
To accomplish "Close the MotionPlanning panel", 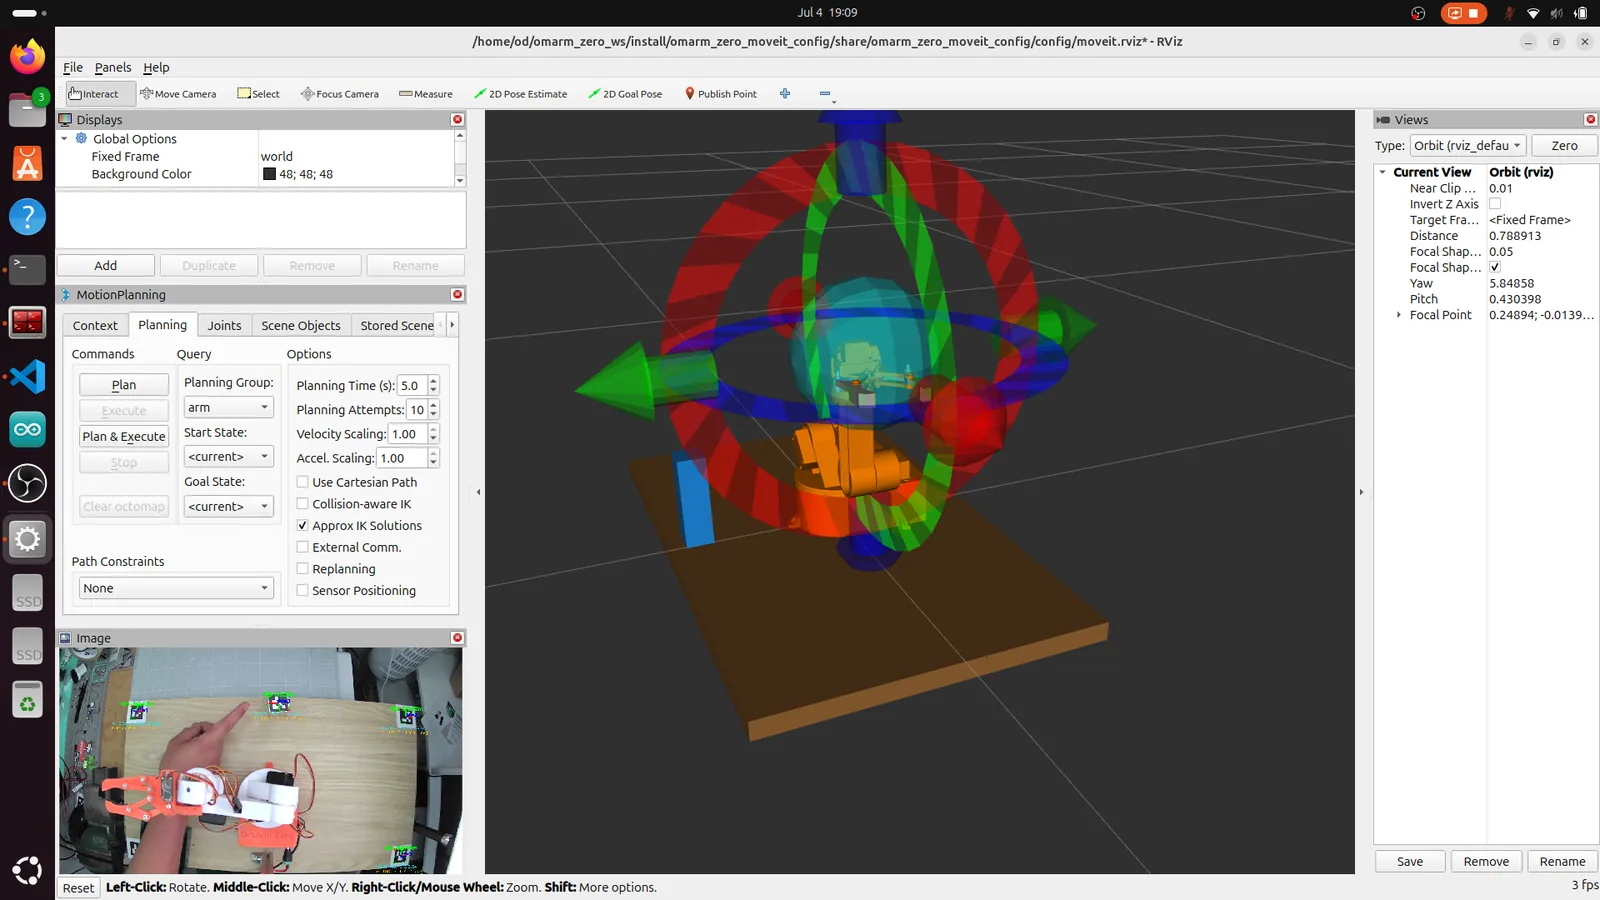I will [x=457, y=294].
